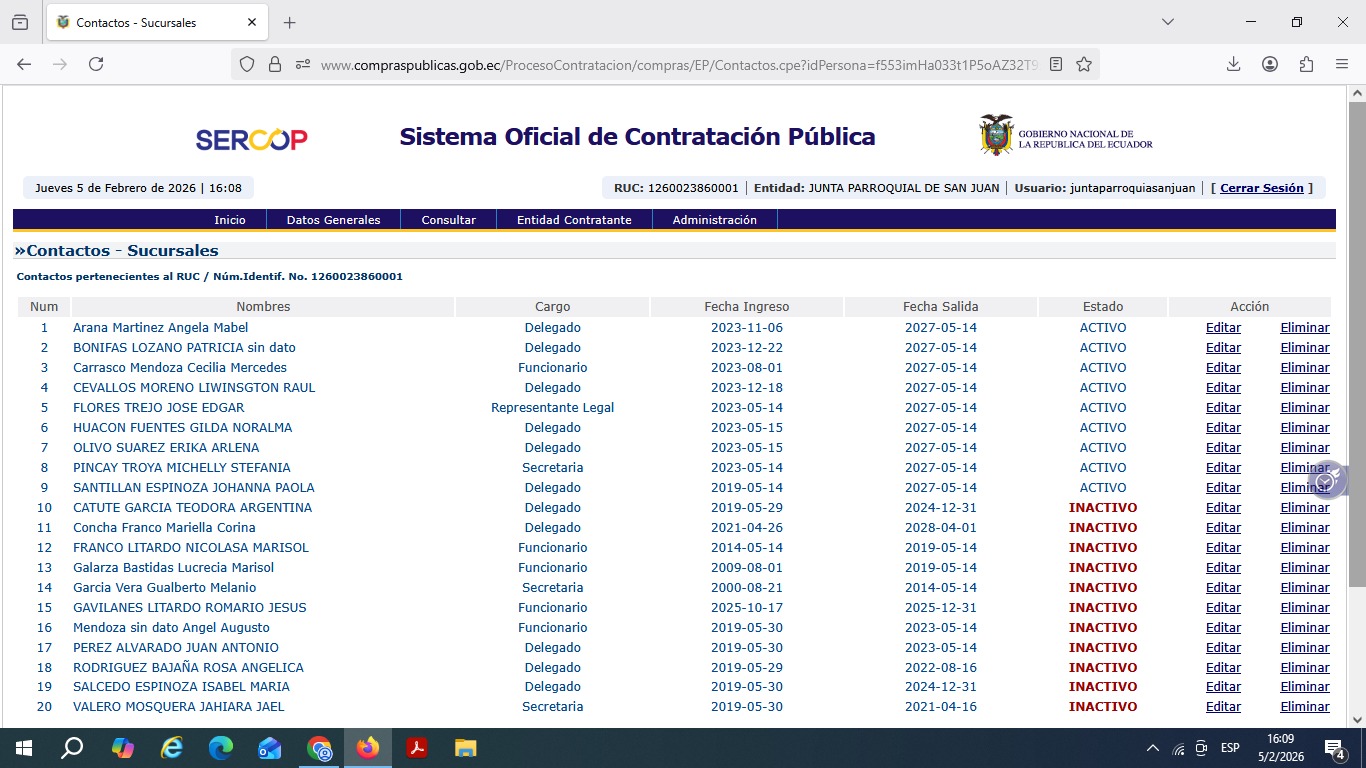Click the browser reload page icon
The width and height of the screenshot is (1366, 768).
click(96, 64)
